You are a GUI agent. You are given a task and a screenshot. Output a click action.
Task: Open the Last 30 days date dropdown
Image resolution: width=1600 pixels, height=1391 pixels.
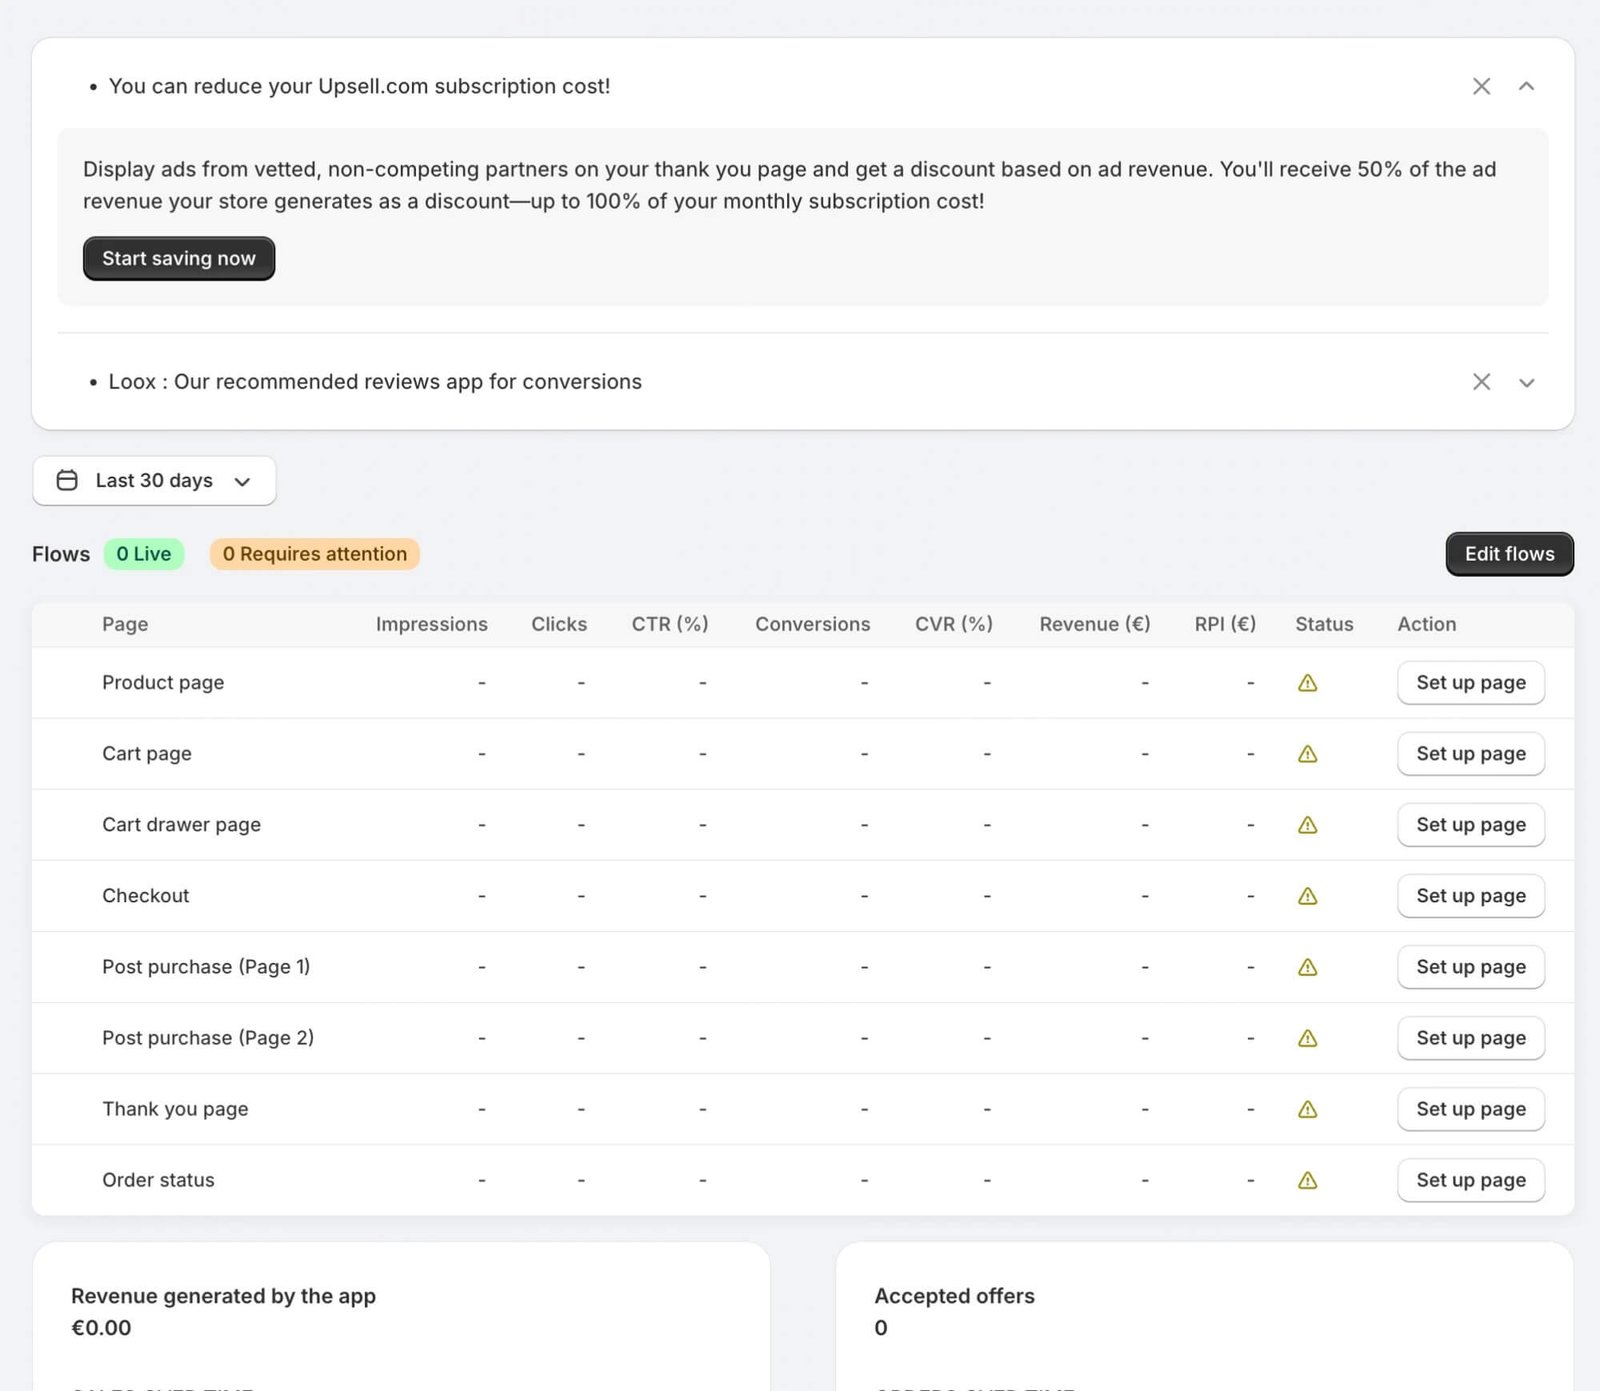coord(154,481)
